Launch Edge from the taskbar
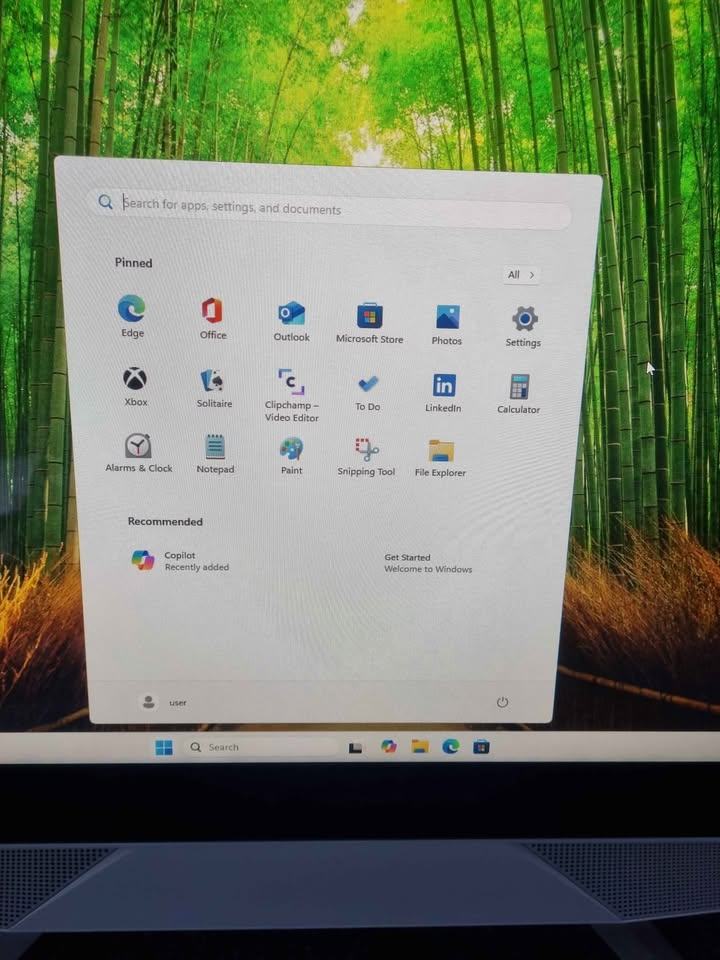720x960 pixels. tap(451, 746)
